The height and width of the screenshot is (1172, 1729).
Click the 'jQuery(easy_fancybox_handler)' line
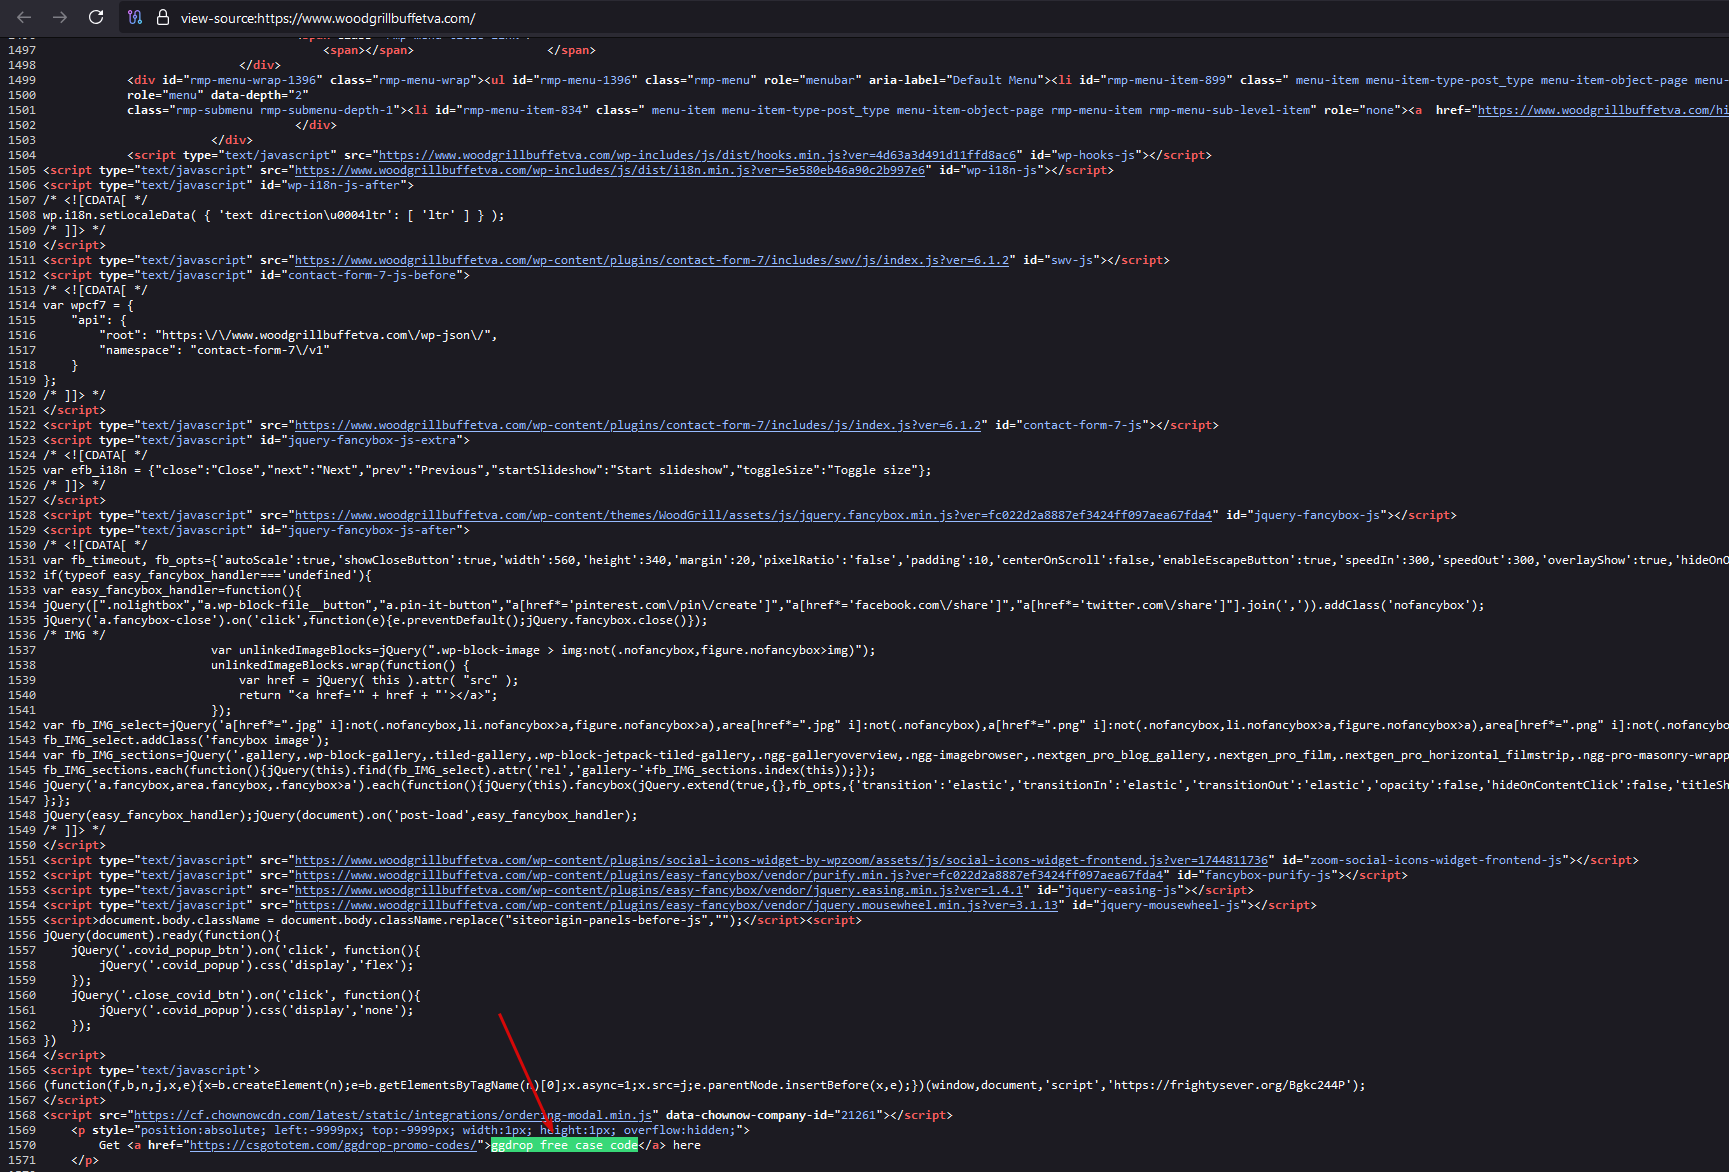tap(340, 815)
